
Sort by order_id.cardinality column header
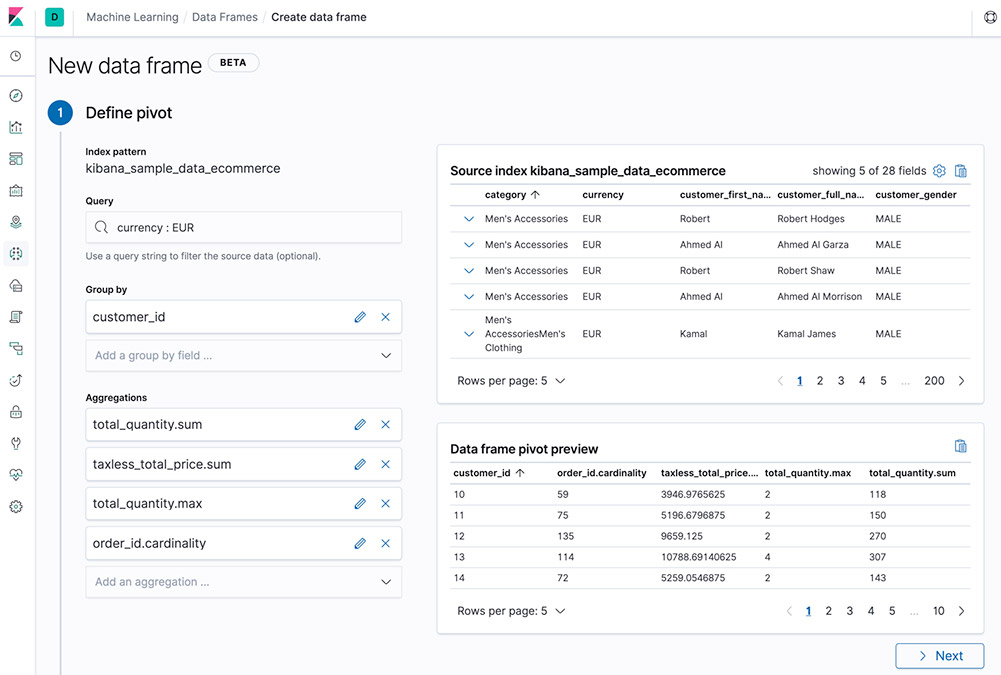[601, 473]
